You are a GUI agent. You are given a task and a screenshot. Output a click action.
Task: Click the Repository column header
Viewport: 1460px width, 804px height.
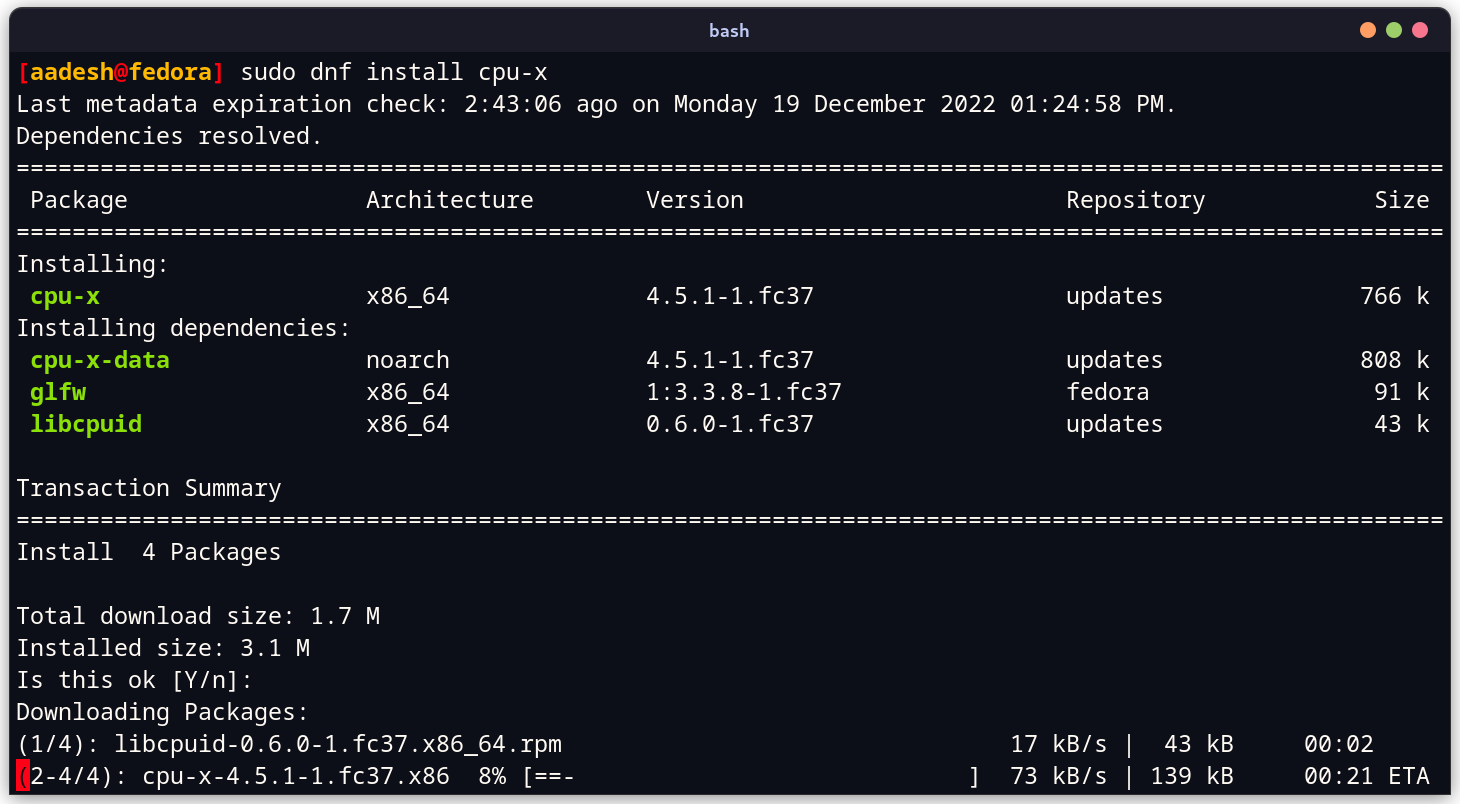[1135, 199]
